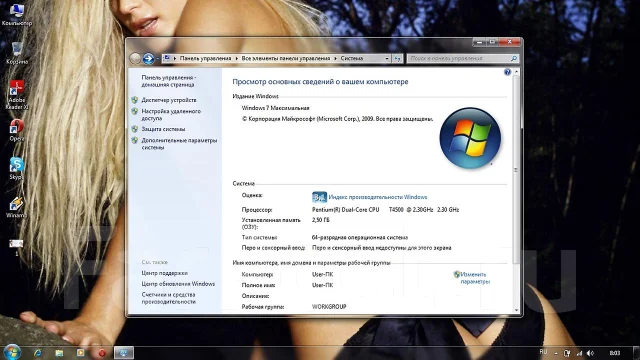Open 'Центр поддержки' link
The image size is (640, 360).
[x=164, y=273]
